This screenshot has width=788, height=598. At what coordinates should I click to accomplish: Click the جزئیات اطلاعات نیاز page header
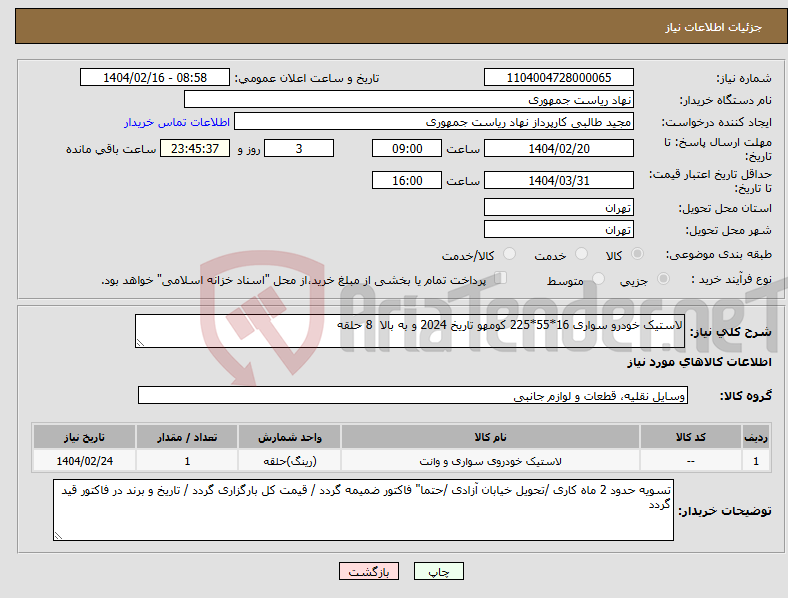[x=714, y=27]
